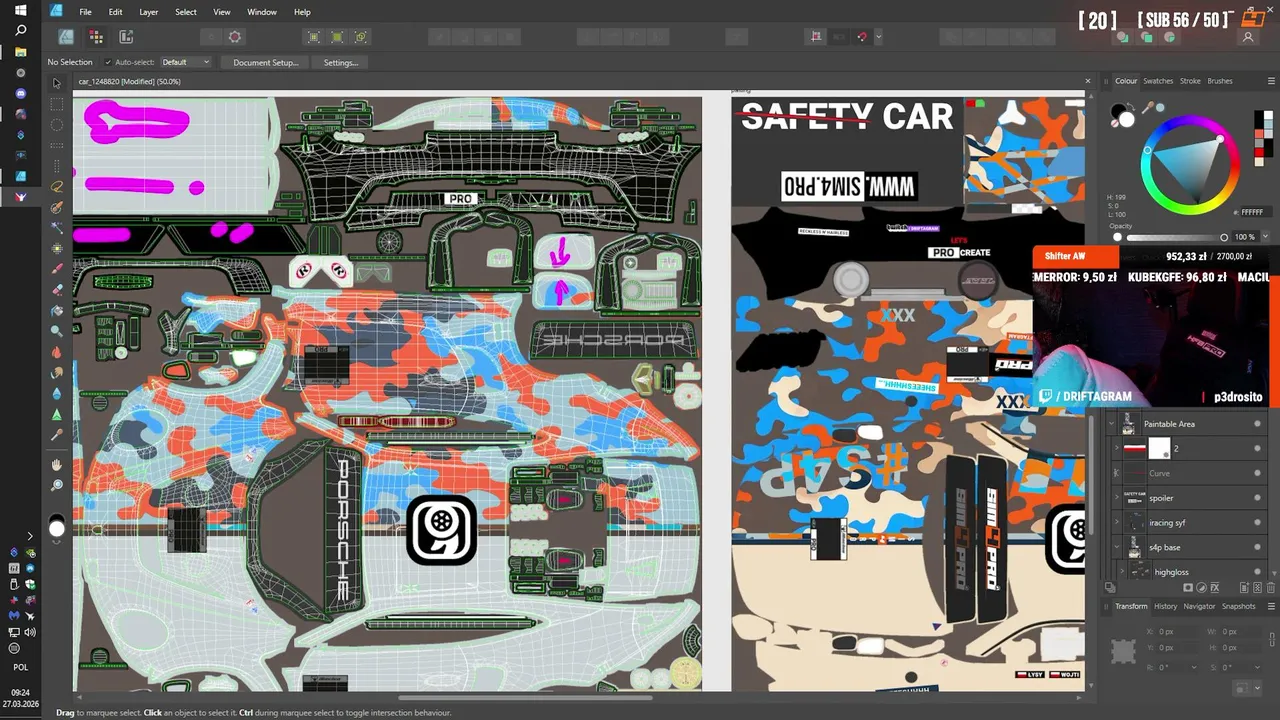Viewport: 1280px width, 720px height.
Task: Switch to the Designer persona
Action: coord(65,37)
